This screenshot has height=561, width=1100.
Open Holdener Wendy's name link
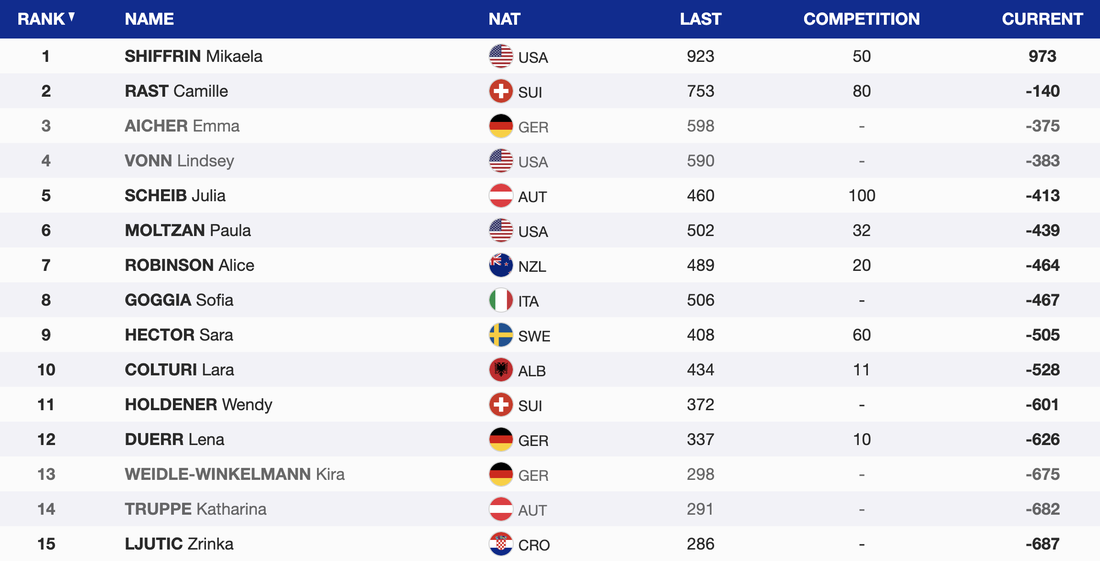coord(198,404)
